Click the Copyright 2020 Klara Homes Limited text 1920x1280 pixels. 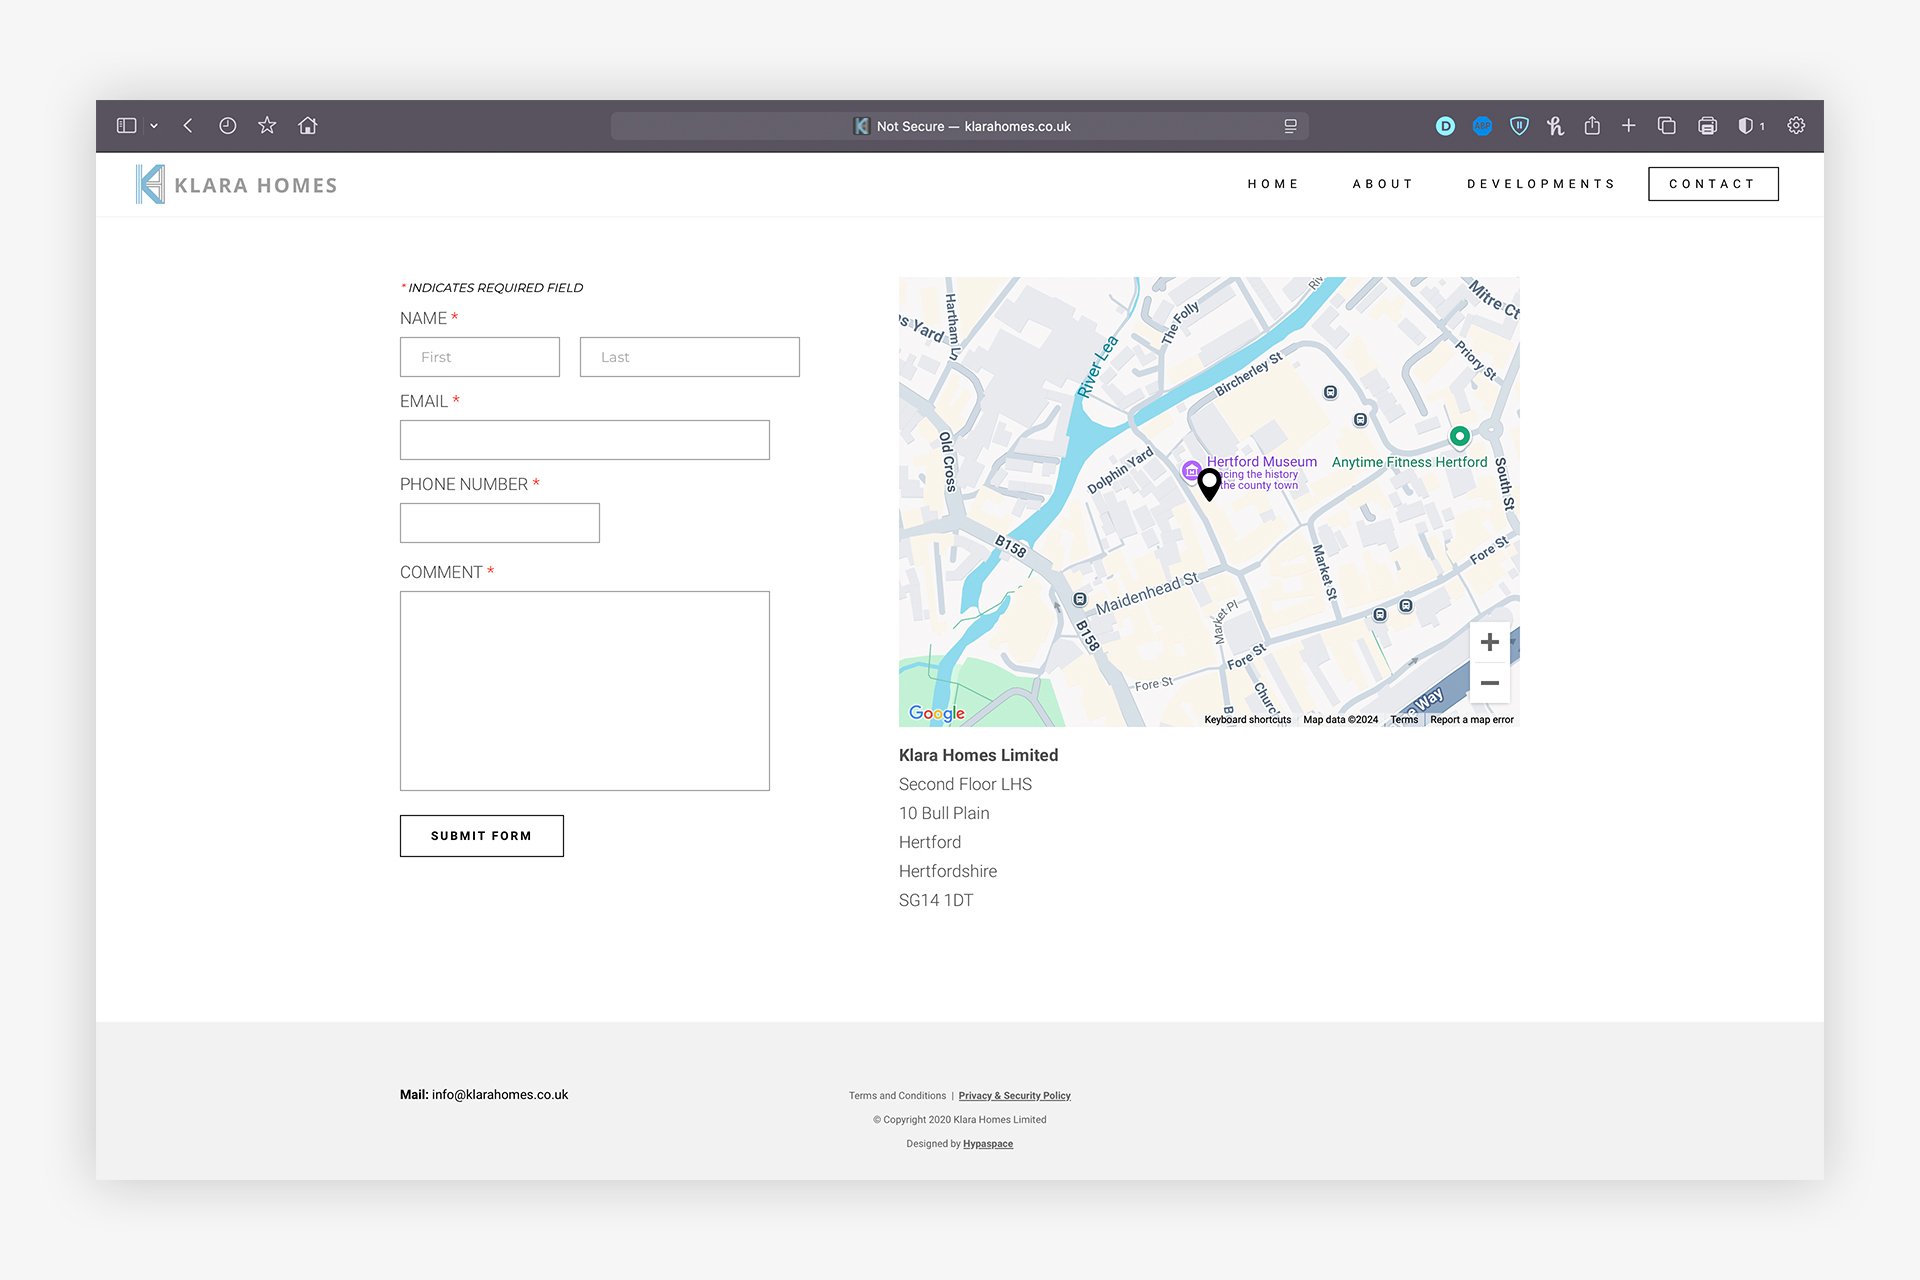[960, 1120]
